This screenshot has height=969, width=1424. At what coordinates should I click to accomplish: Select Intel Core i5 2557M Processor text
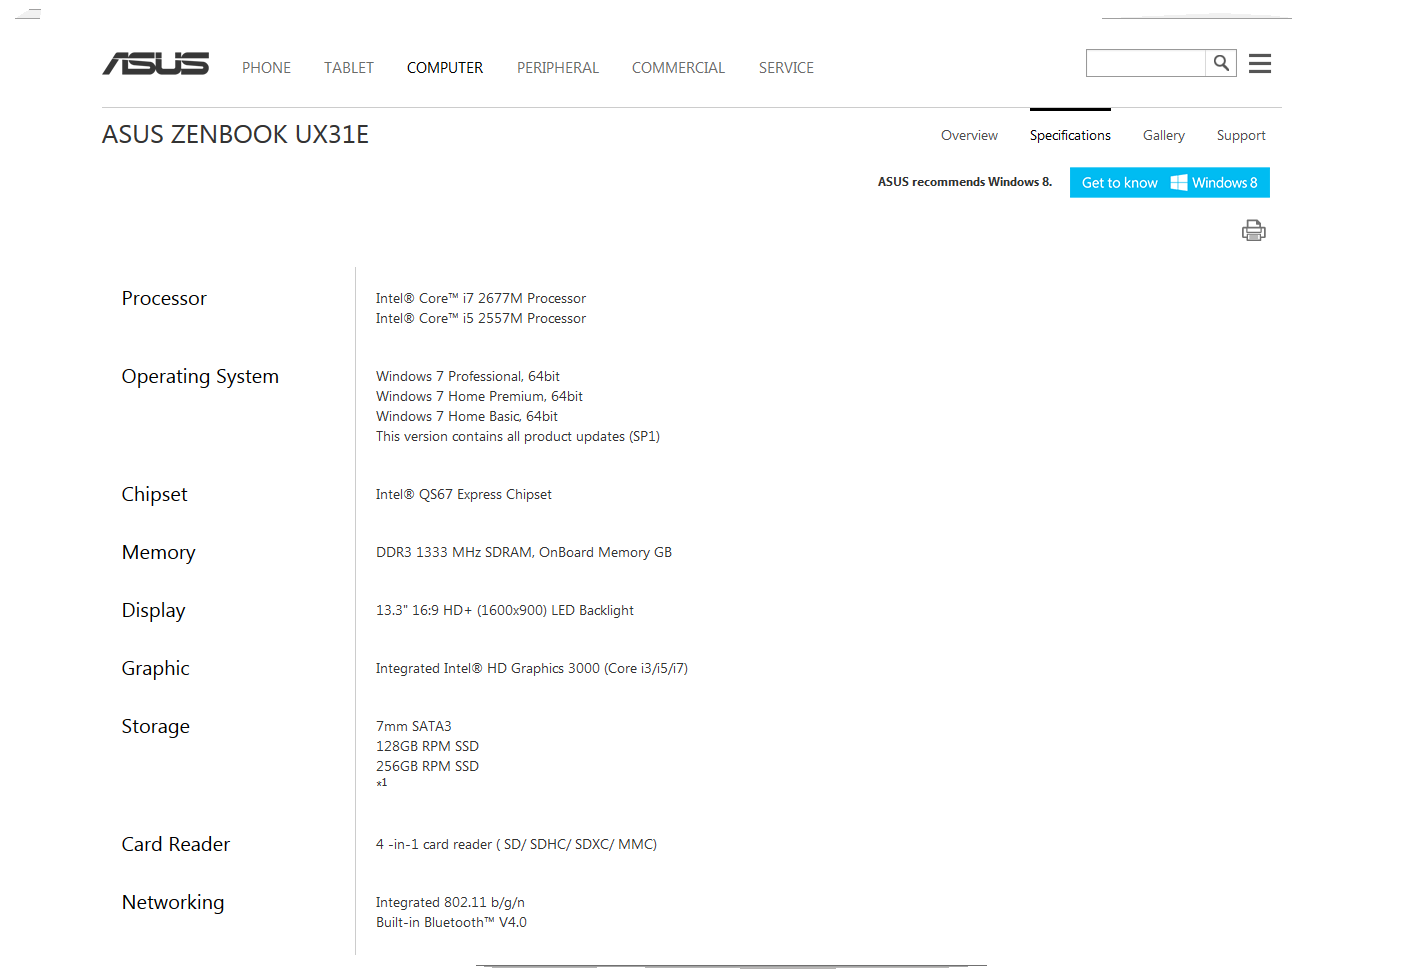(x=481, y=318)
